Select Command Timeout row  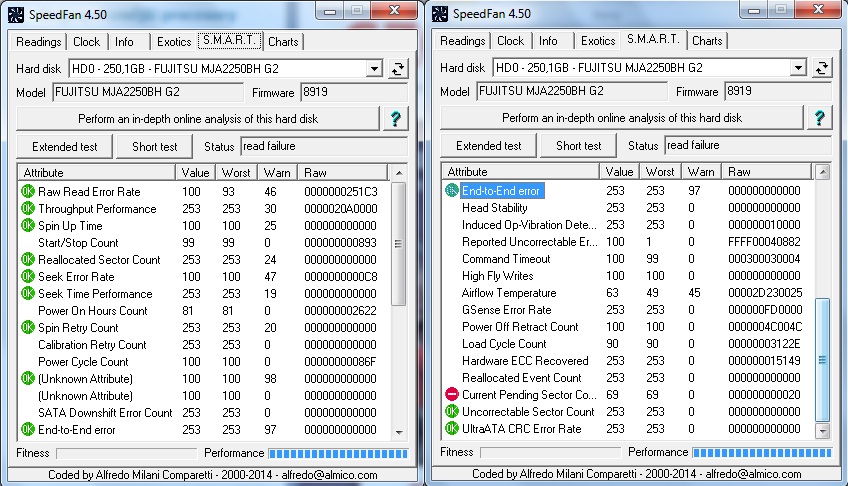(628, 258)
